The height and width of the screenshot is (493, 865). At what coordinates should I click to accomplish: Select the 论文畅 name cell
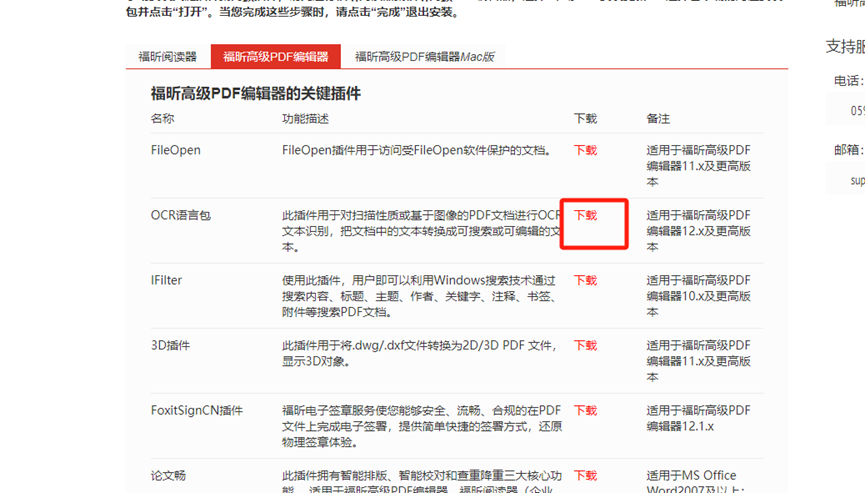tap(168, 475)
